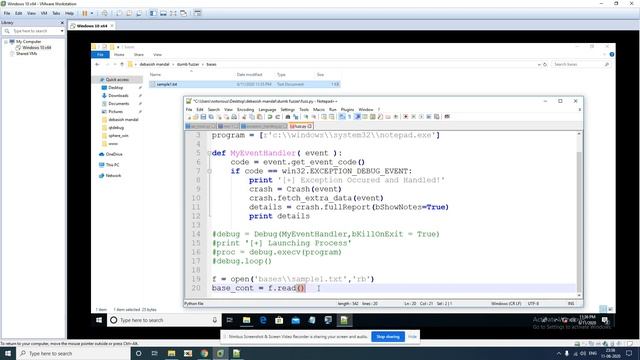
Task: Open the VMware Help menu
Action: pyautogui.click(x=69, y=13)
